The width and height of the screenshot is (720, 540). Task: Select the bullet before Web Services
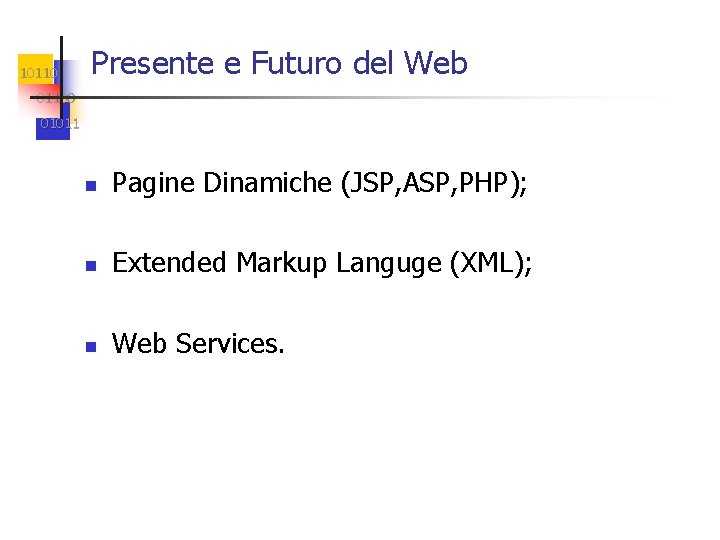(91, 346)
